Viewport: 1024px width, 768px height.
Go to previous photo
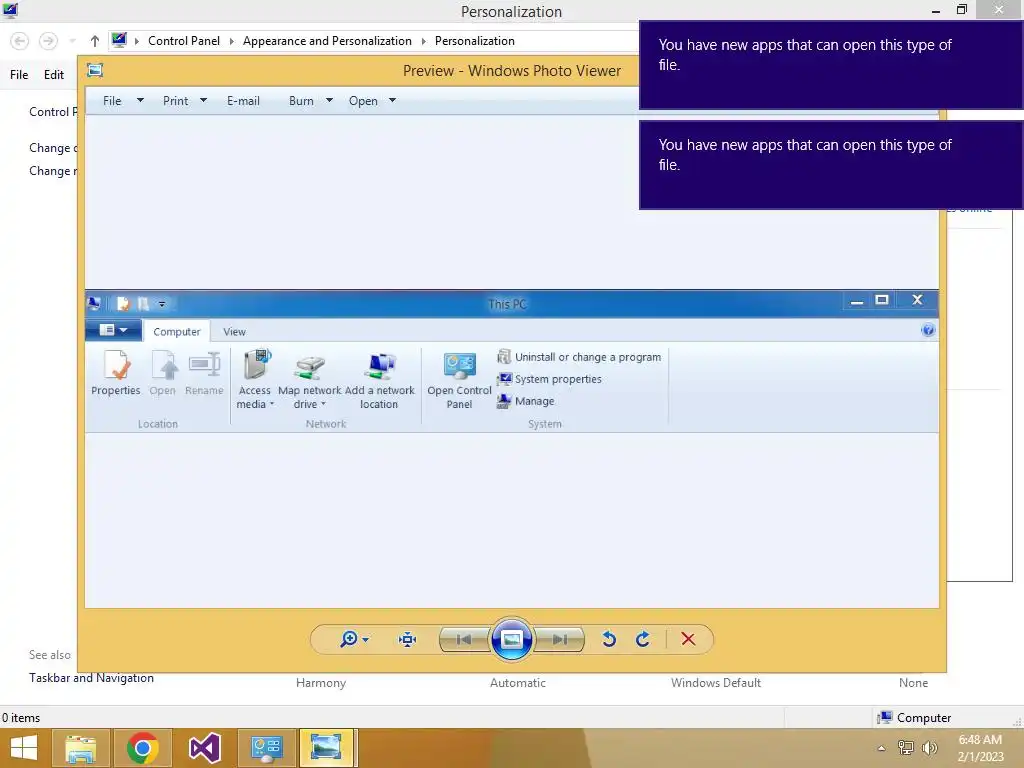(464, 639)
